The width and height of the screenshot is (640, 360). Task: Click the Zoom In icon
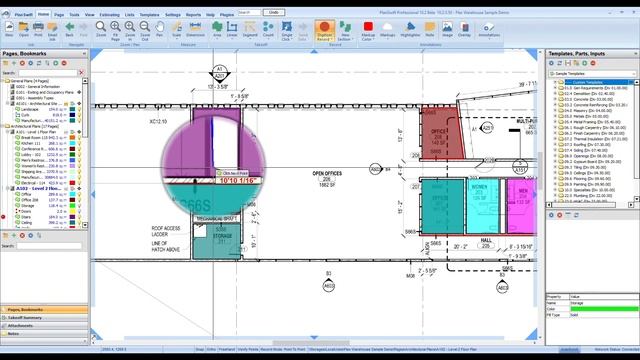pos(130,30)
